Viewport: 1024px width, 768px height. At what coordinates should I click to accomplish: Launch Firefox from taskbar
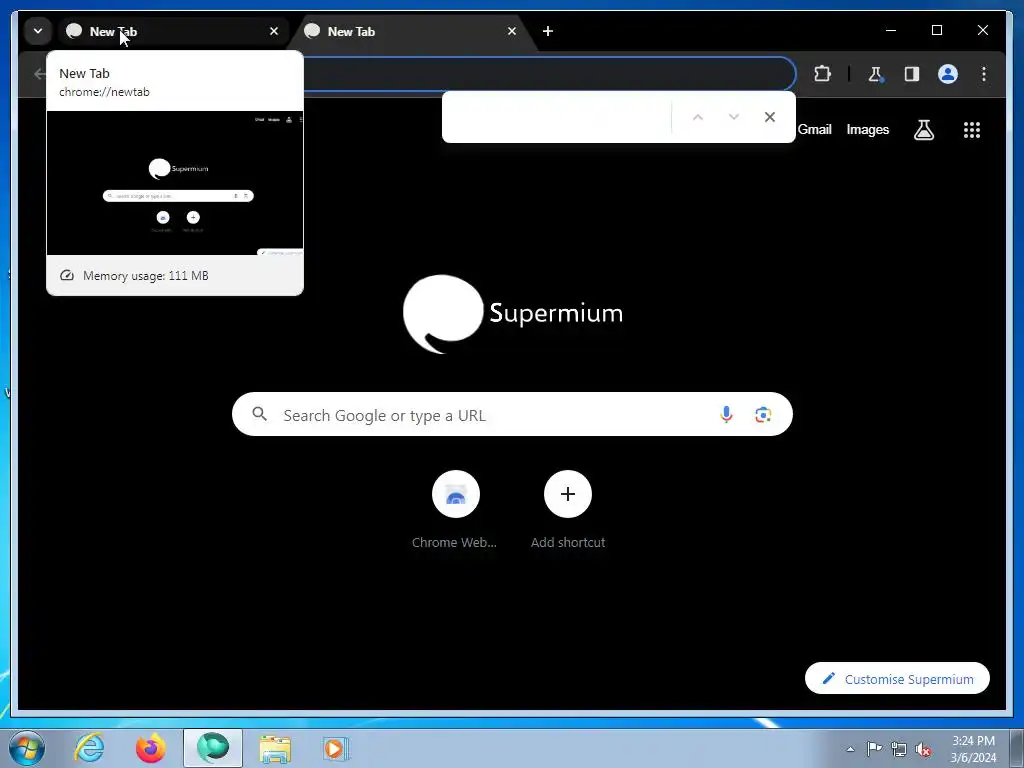[150, 748]
